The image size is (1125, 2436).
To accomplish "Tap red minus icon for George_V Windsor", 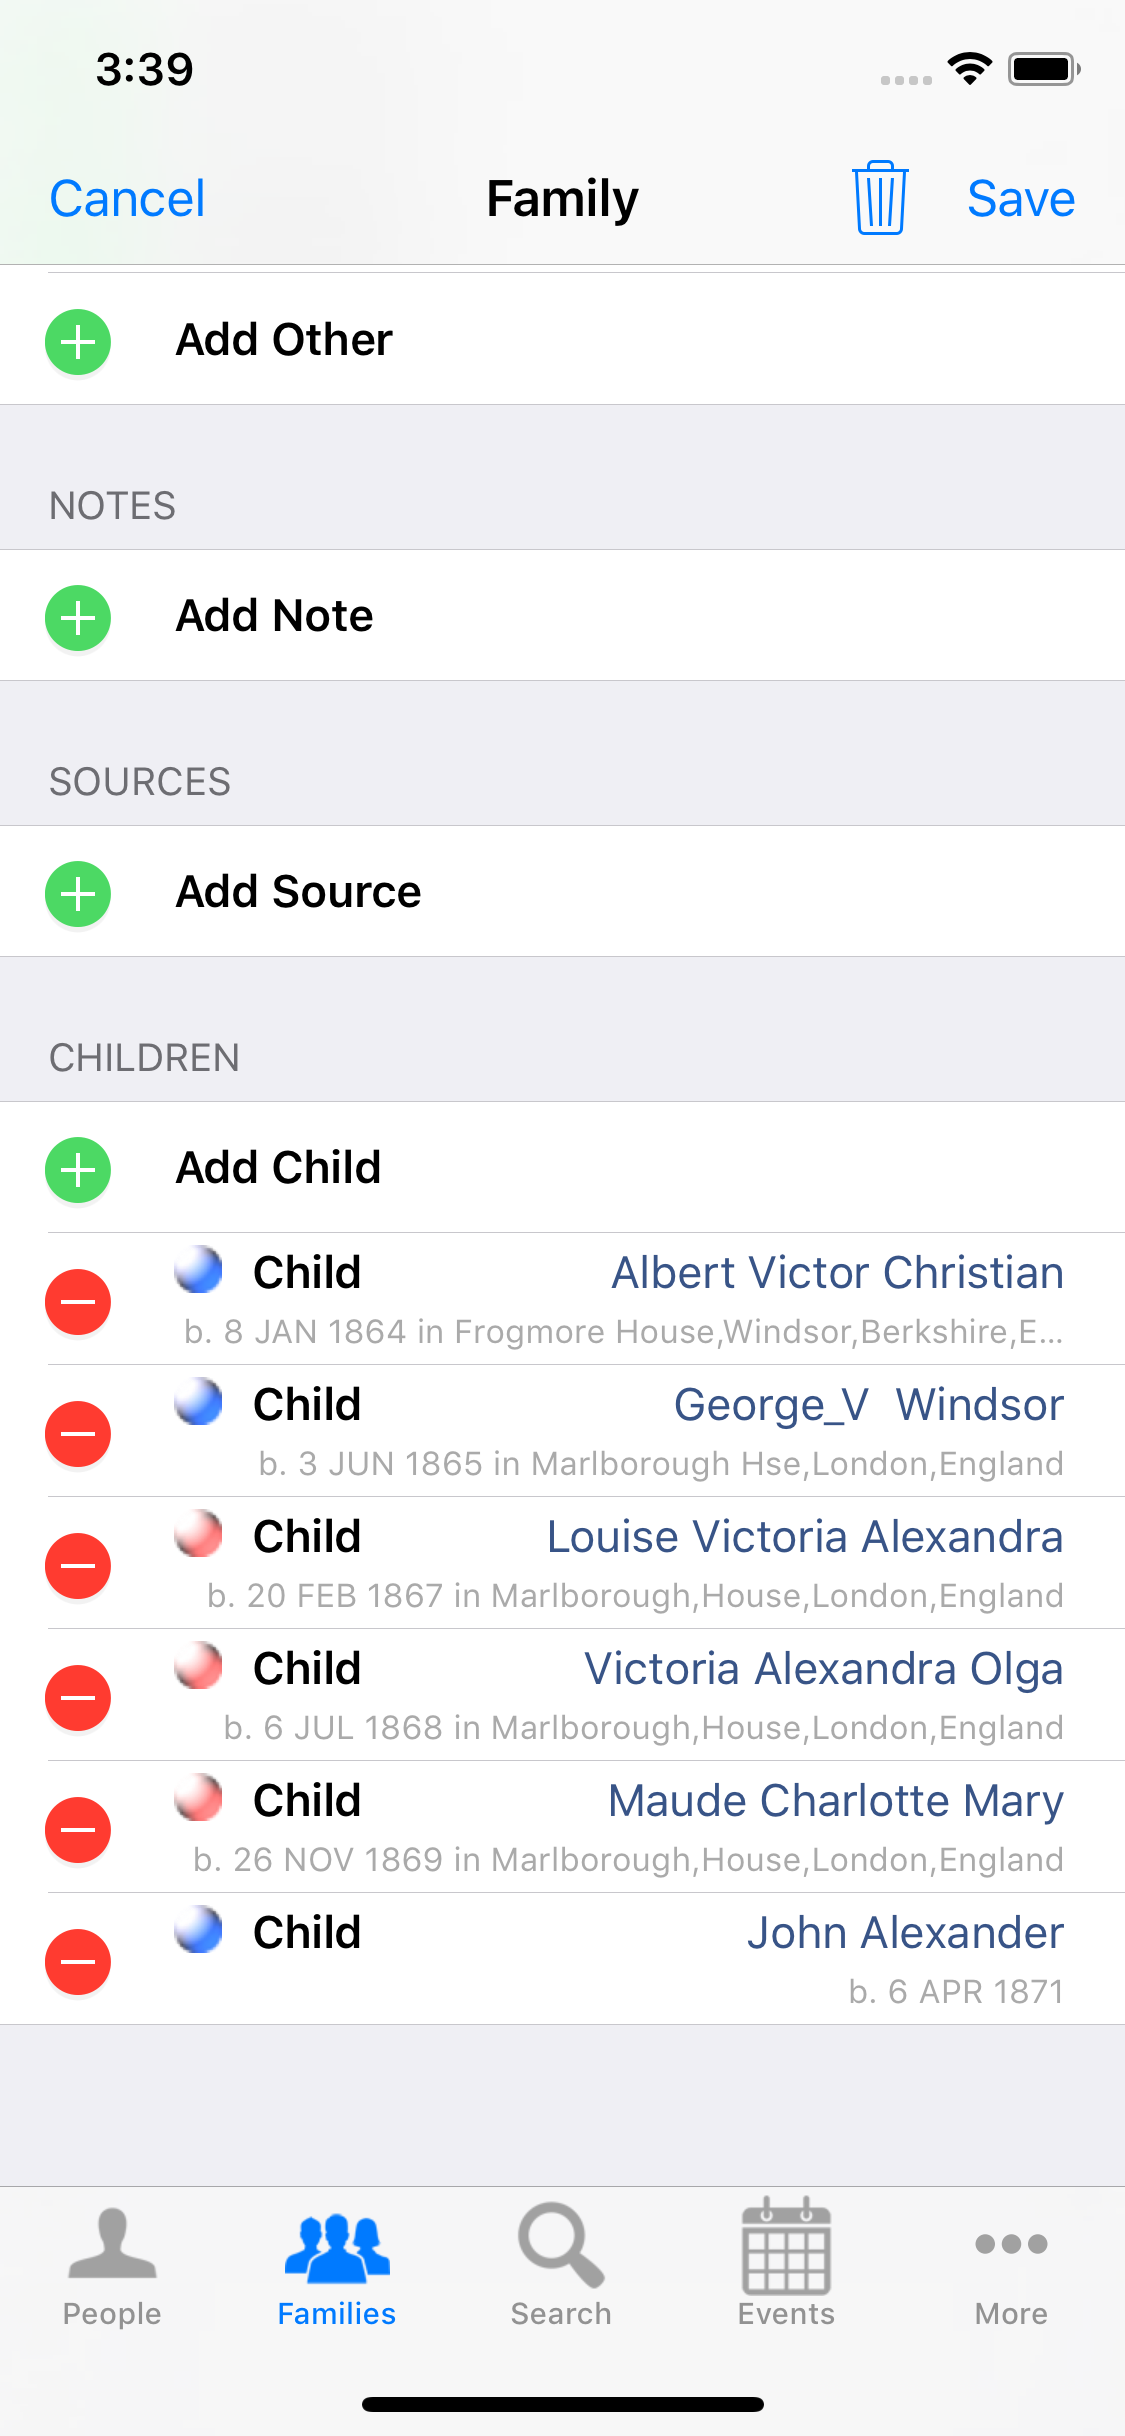I will [78, 1433].
